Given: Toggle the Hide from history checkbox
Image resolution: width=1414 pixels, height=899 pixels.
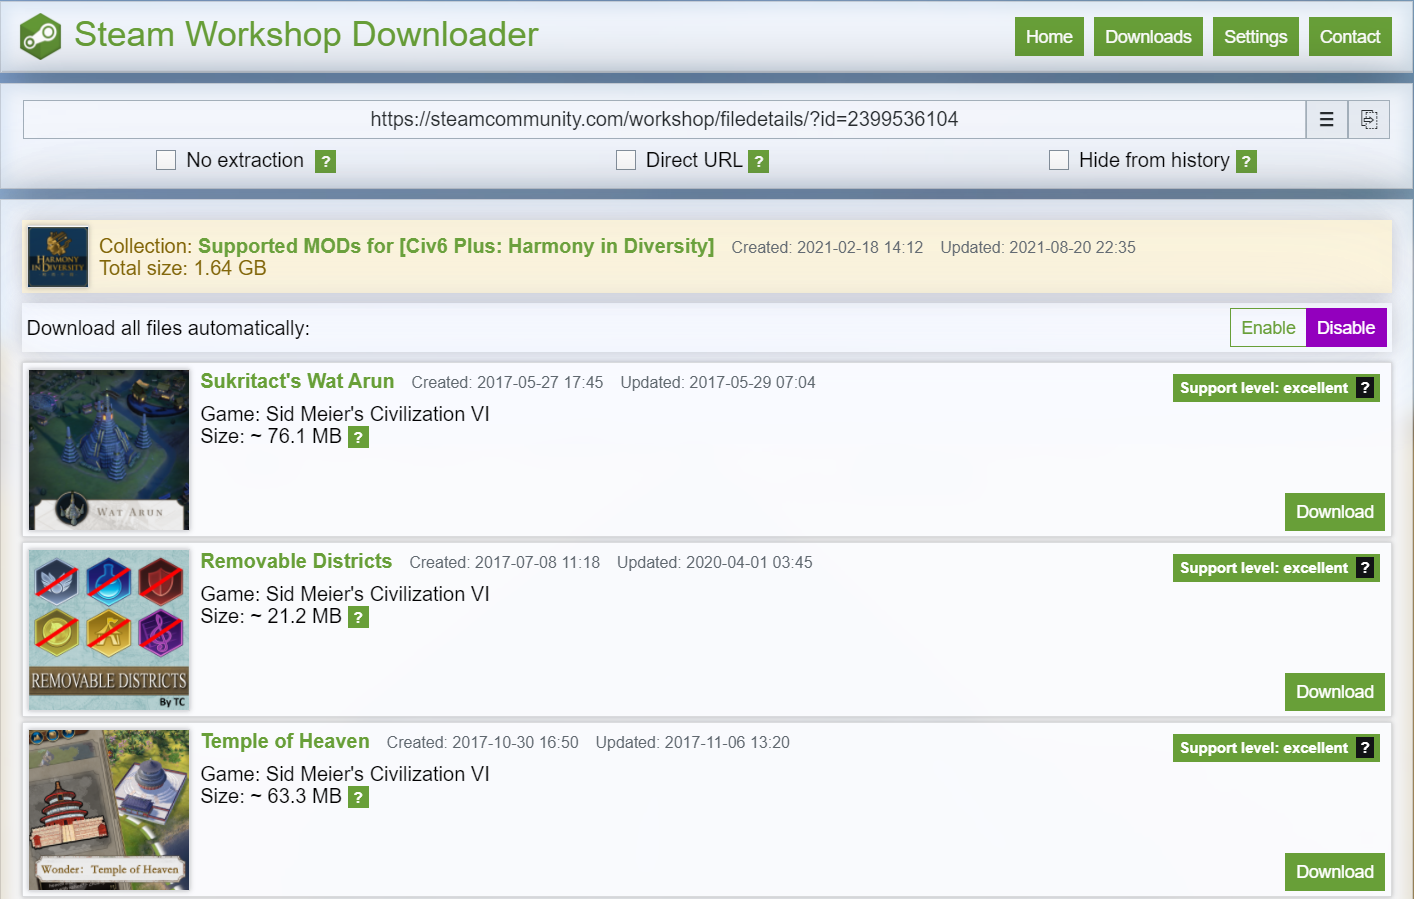Looking at the screenshot, I should pyautogui.click(x=1059, y=160).
